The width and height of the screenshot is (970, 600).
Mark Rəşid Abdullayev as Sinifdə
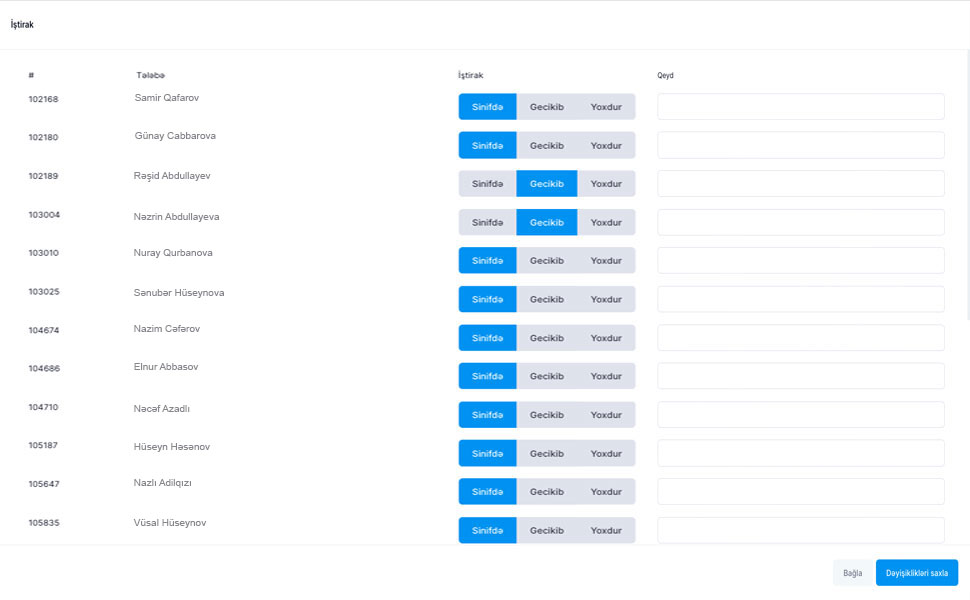point(487,184)
